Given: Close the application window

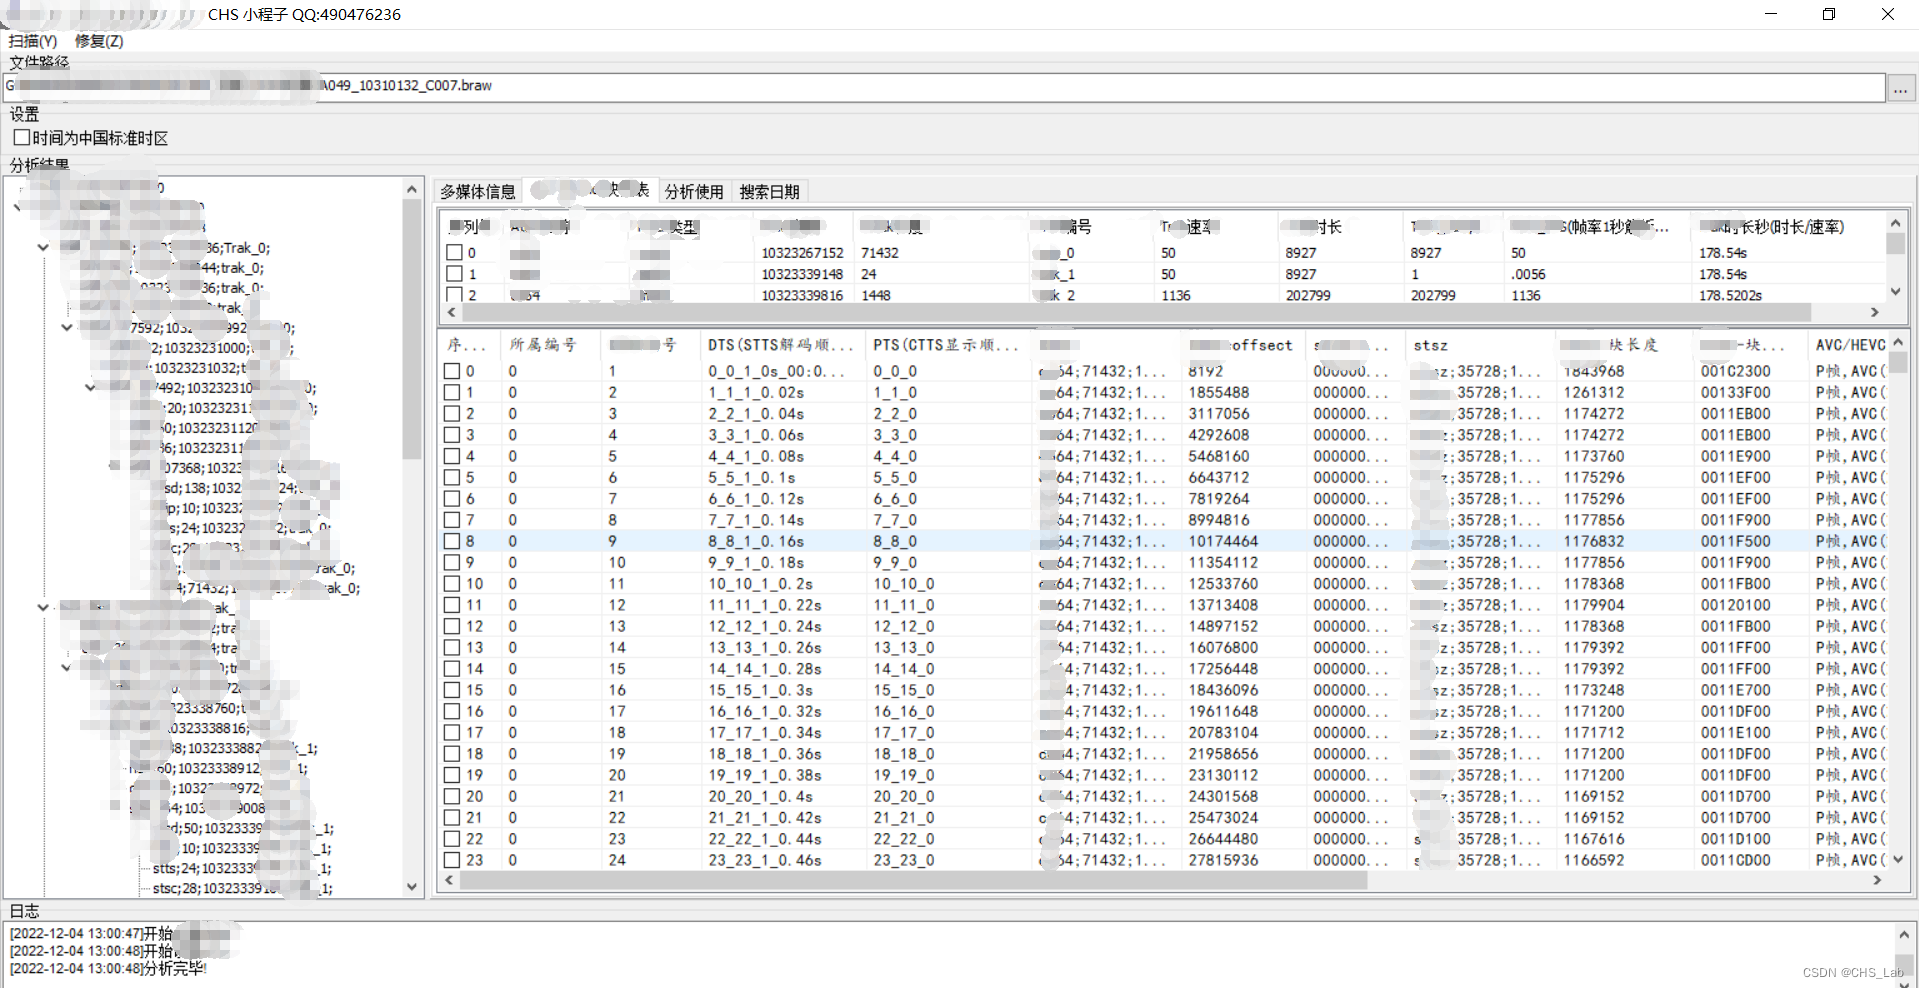Looking at the screenshot, I should tap(1888, 14).
